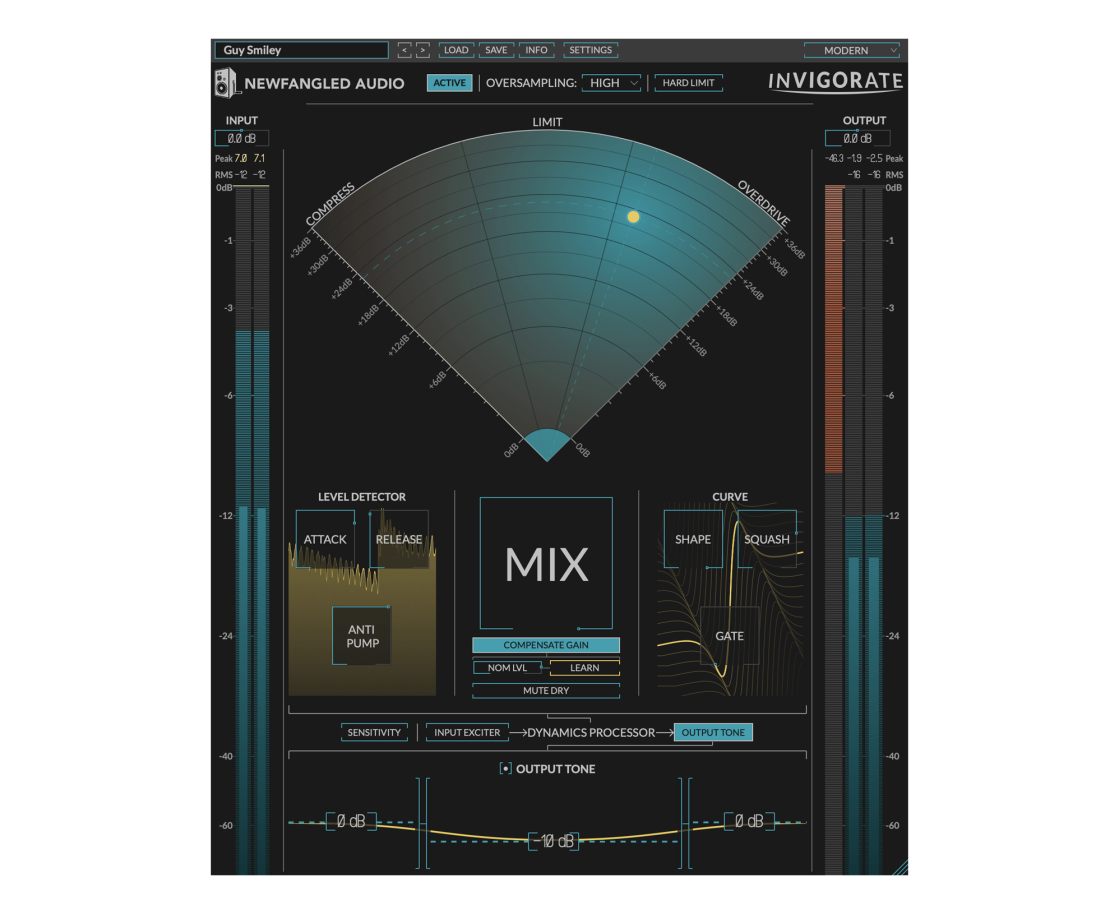Open SETTINGS
This screenshot has height=914, width=1119.
(590, 50)
